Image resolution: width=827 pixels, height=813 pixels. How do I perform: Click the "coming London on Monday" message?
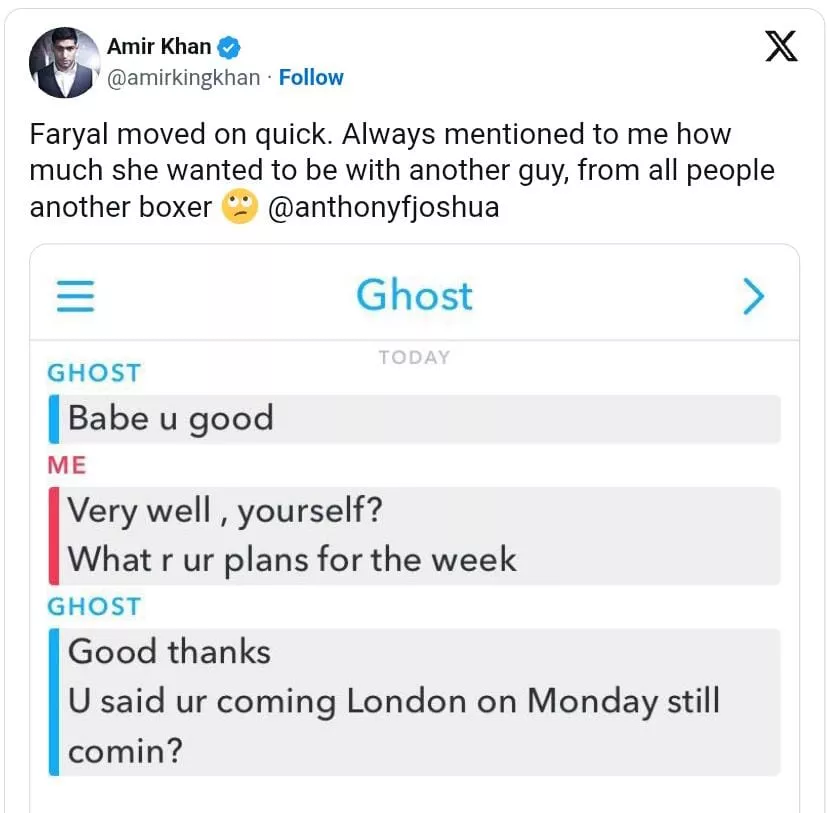click(x=394, y=725)
